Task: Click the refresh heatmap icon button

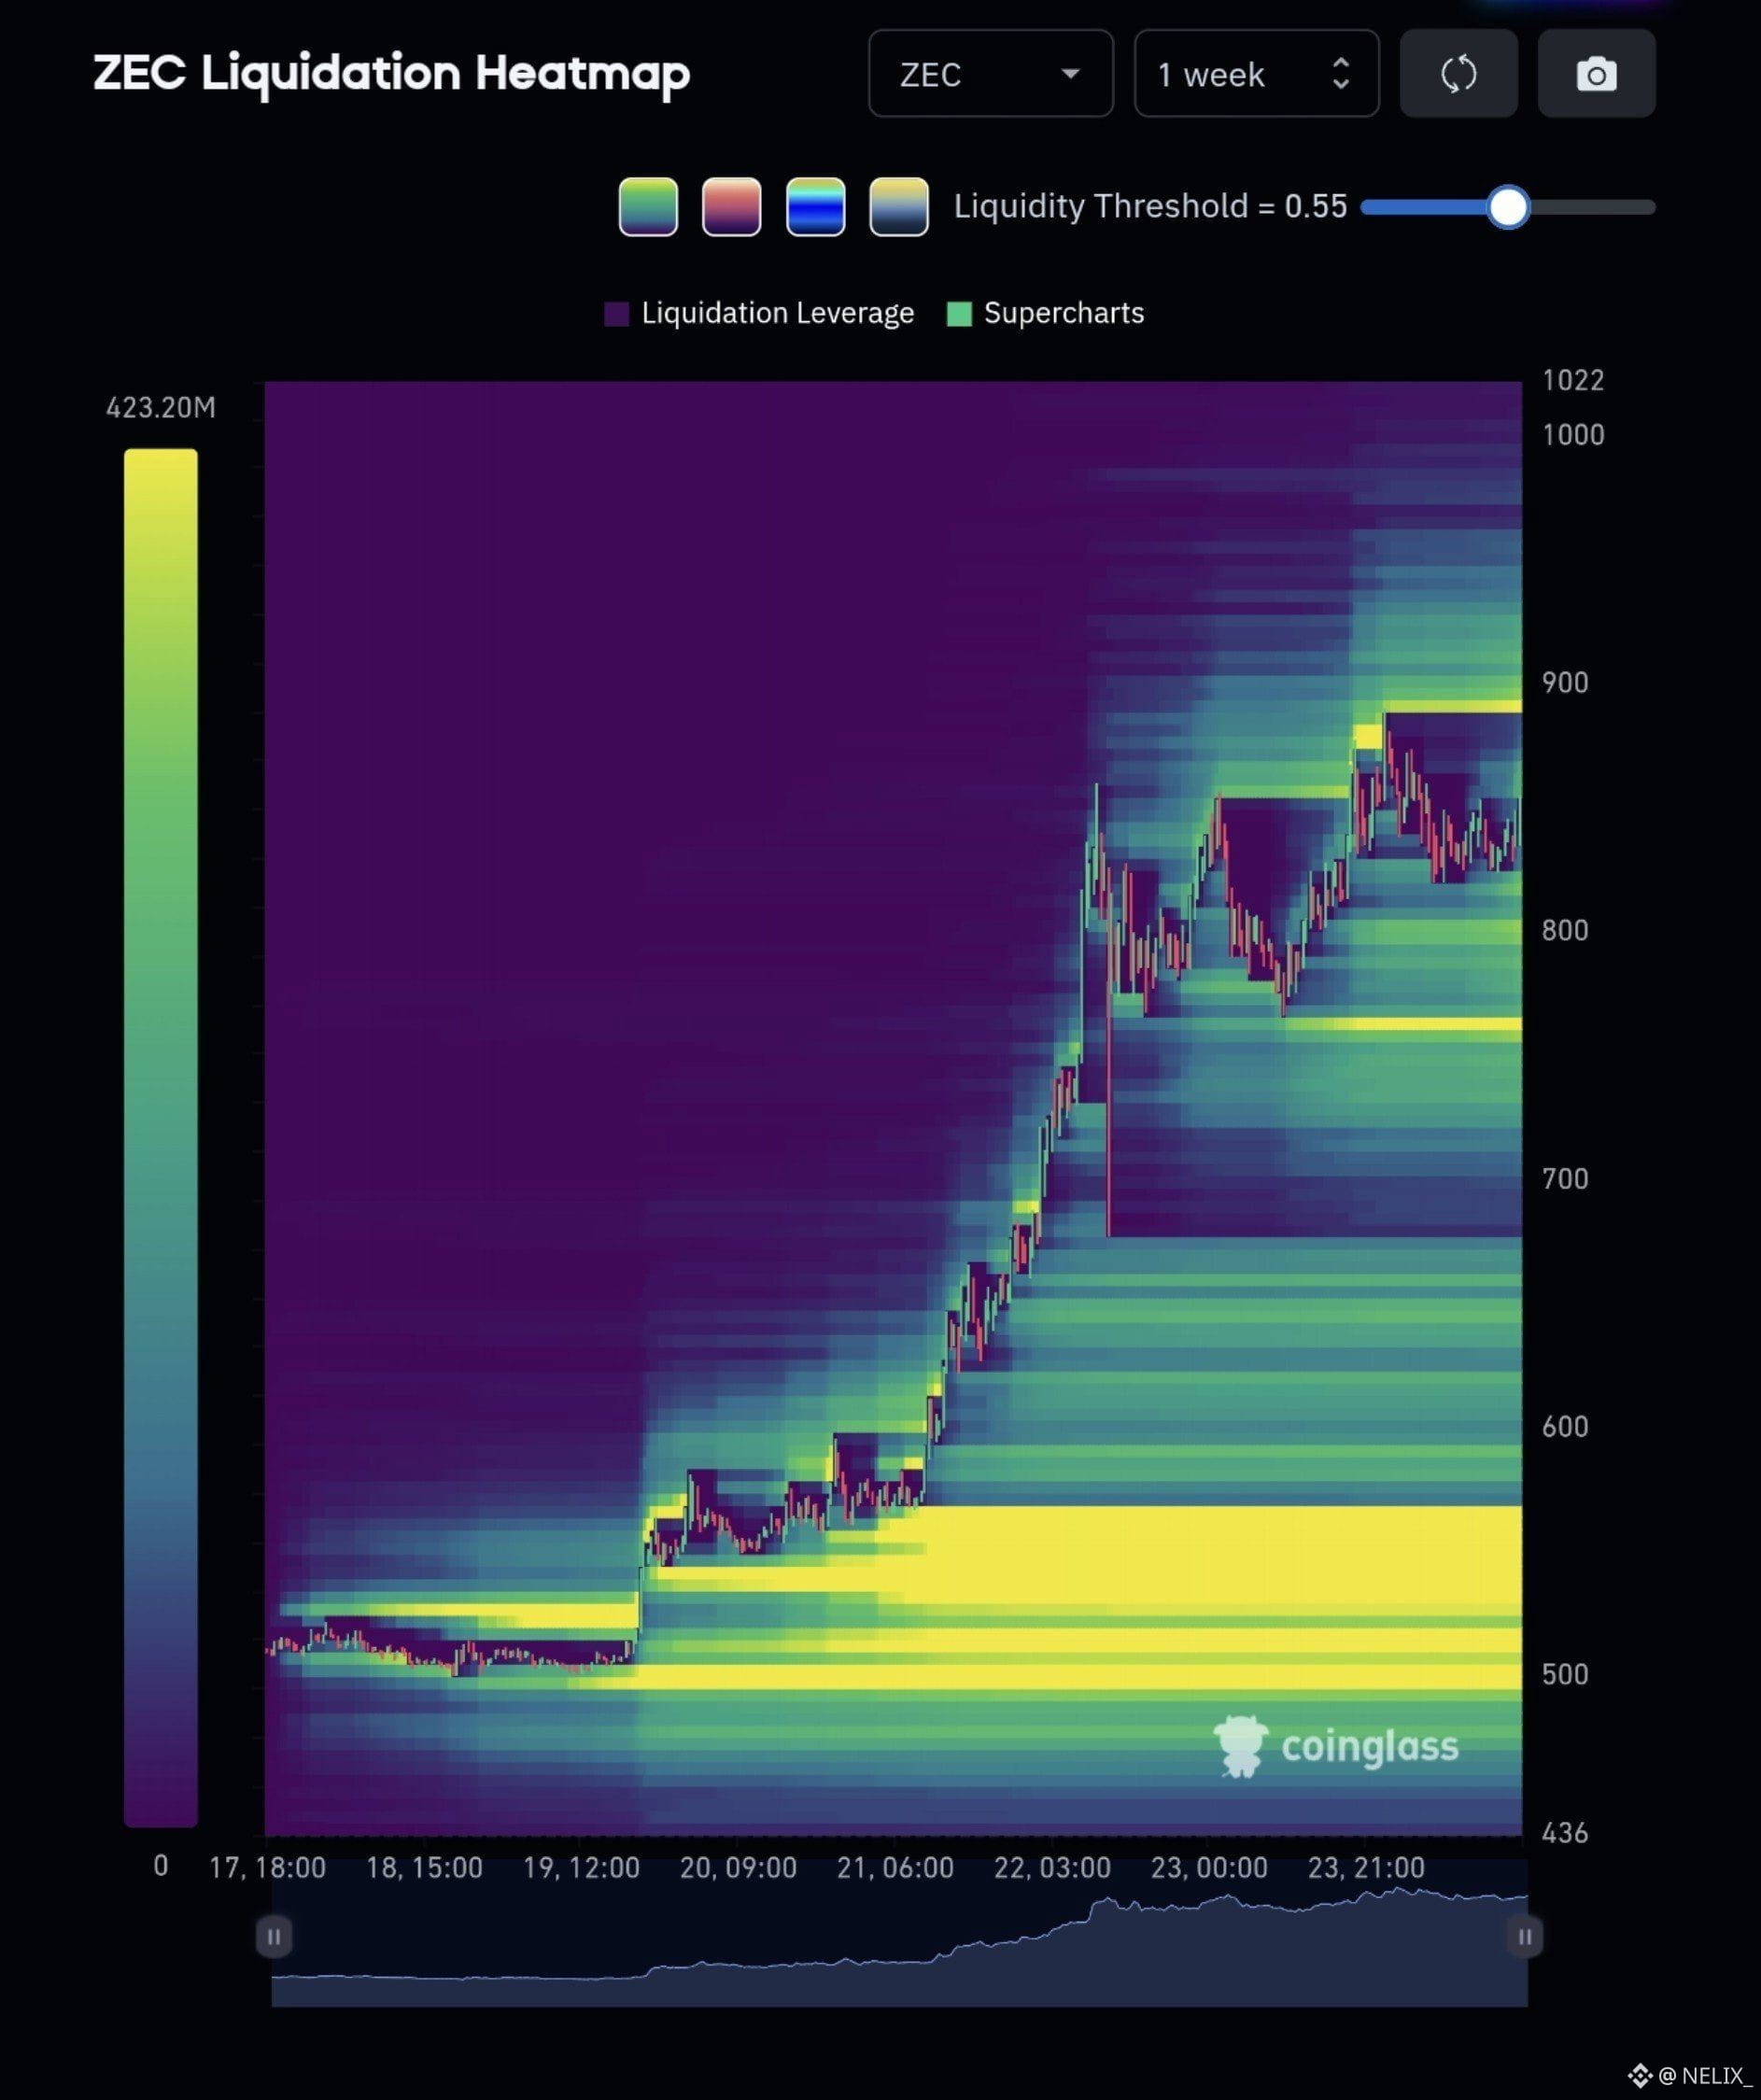Action: coord(1458,74)
